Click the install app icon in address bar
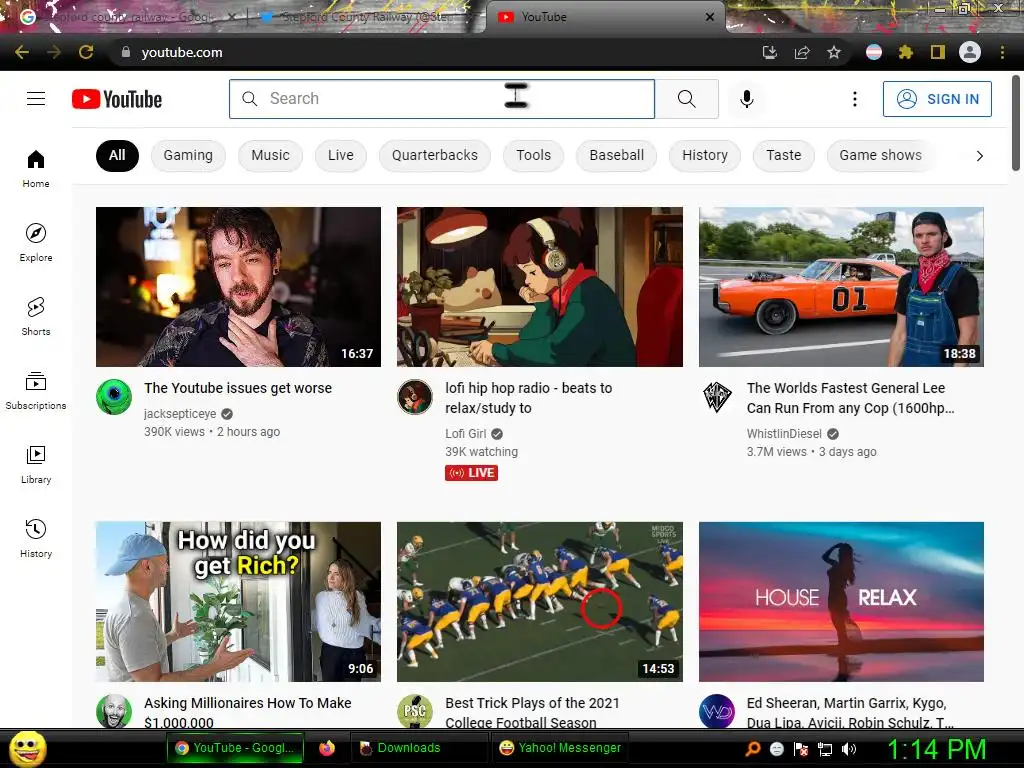 (x=770, y=52)
